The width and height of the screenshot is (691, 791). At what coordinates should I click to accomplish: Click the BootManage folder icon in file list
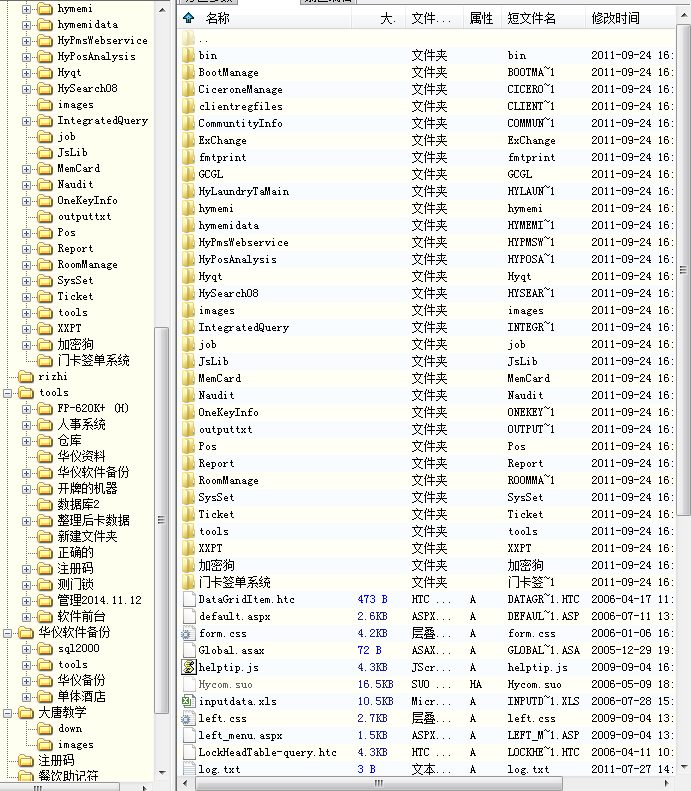(189, 72)
